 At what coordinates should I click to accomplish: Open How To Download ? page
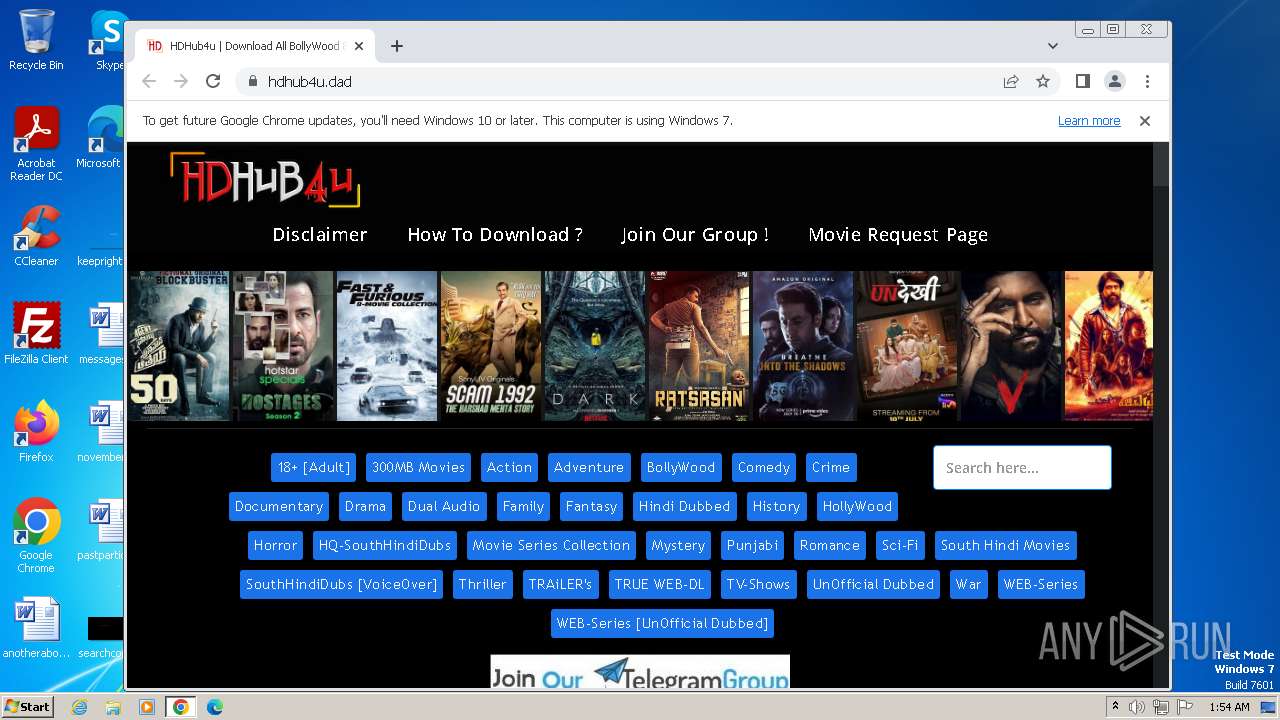[x=495, y=234]
